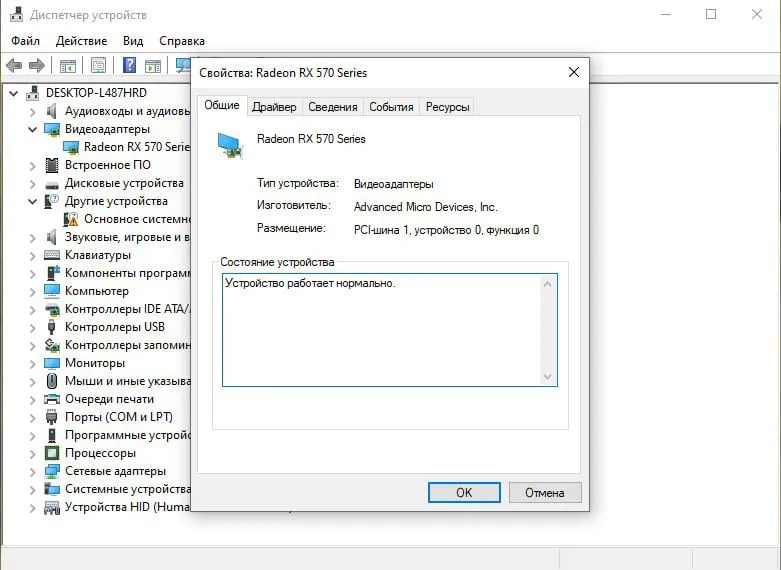The height and width of the screenshot is (570, 781).
Task: Click the Аудиовходы speaker icon
Action: pos(51,111)
